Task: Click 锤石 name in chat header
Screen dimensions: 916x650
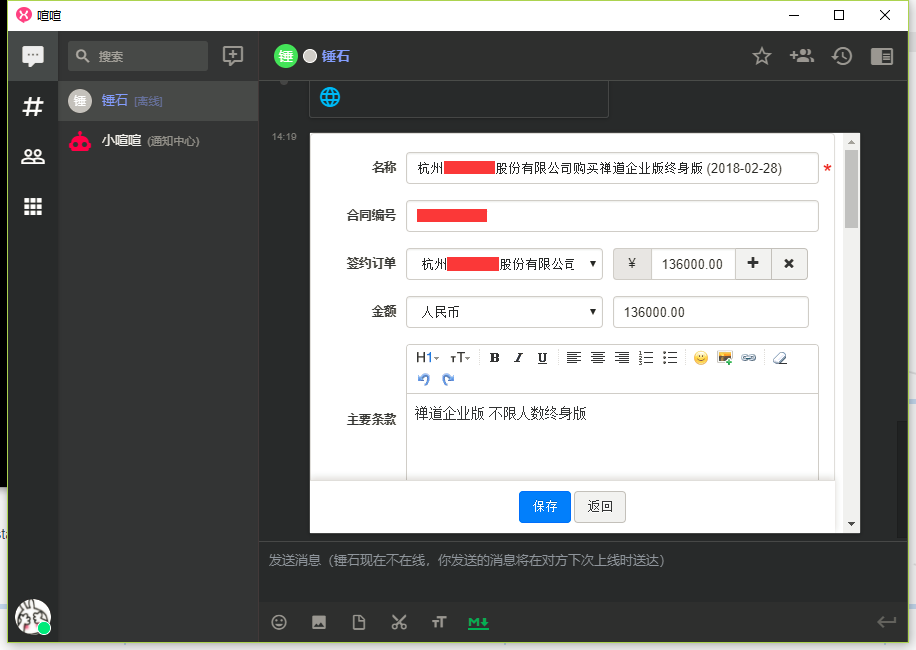Action: click(x=335, y=56)
